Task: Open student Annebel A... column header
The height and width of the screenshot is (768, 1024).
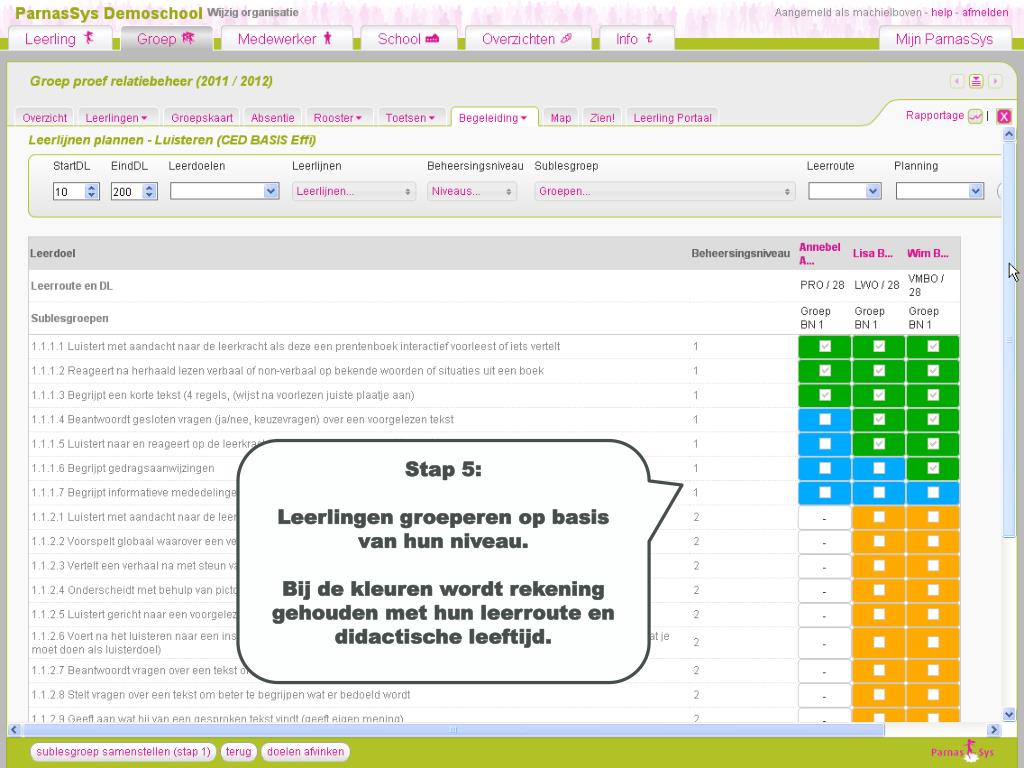Action: [x=820, y=253]
